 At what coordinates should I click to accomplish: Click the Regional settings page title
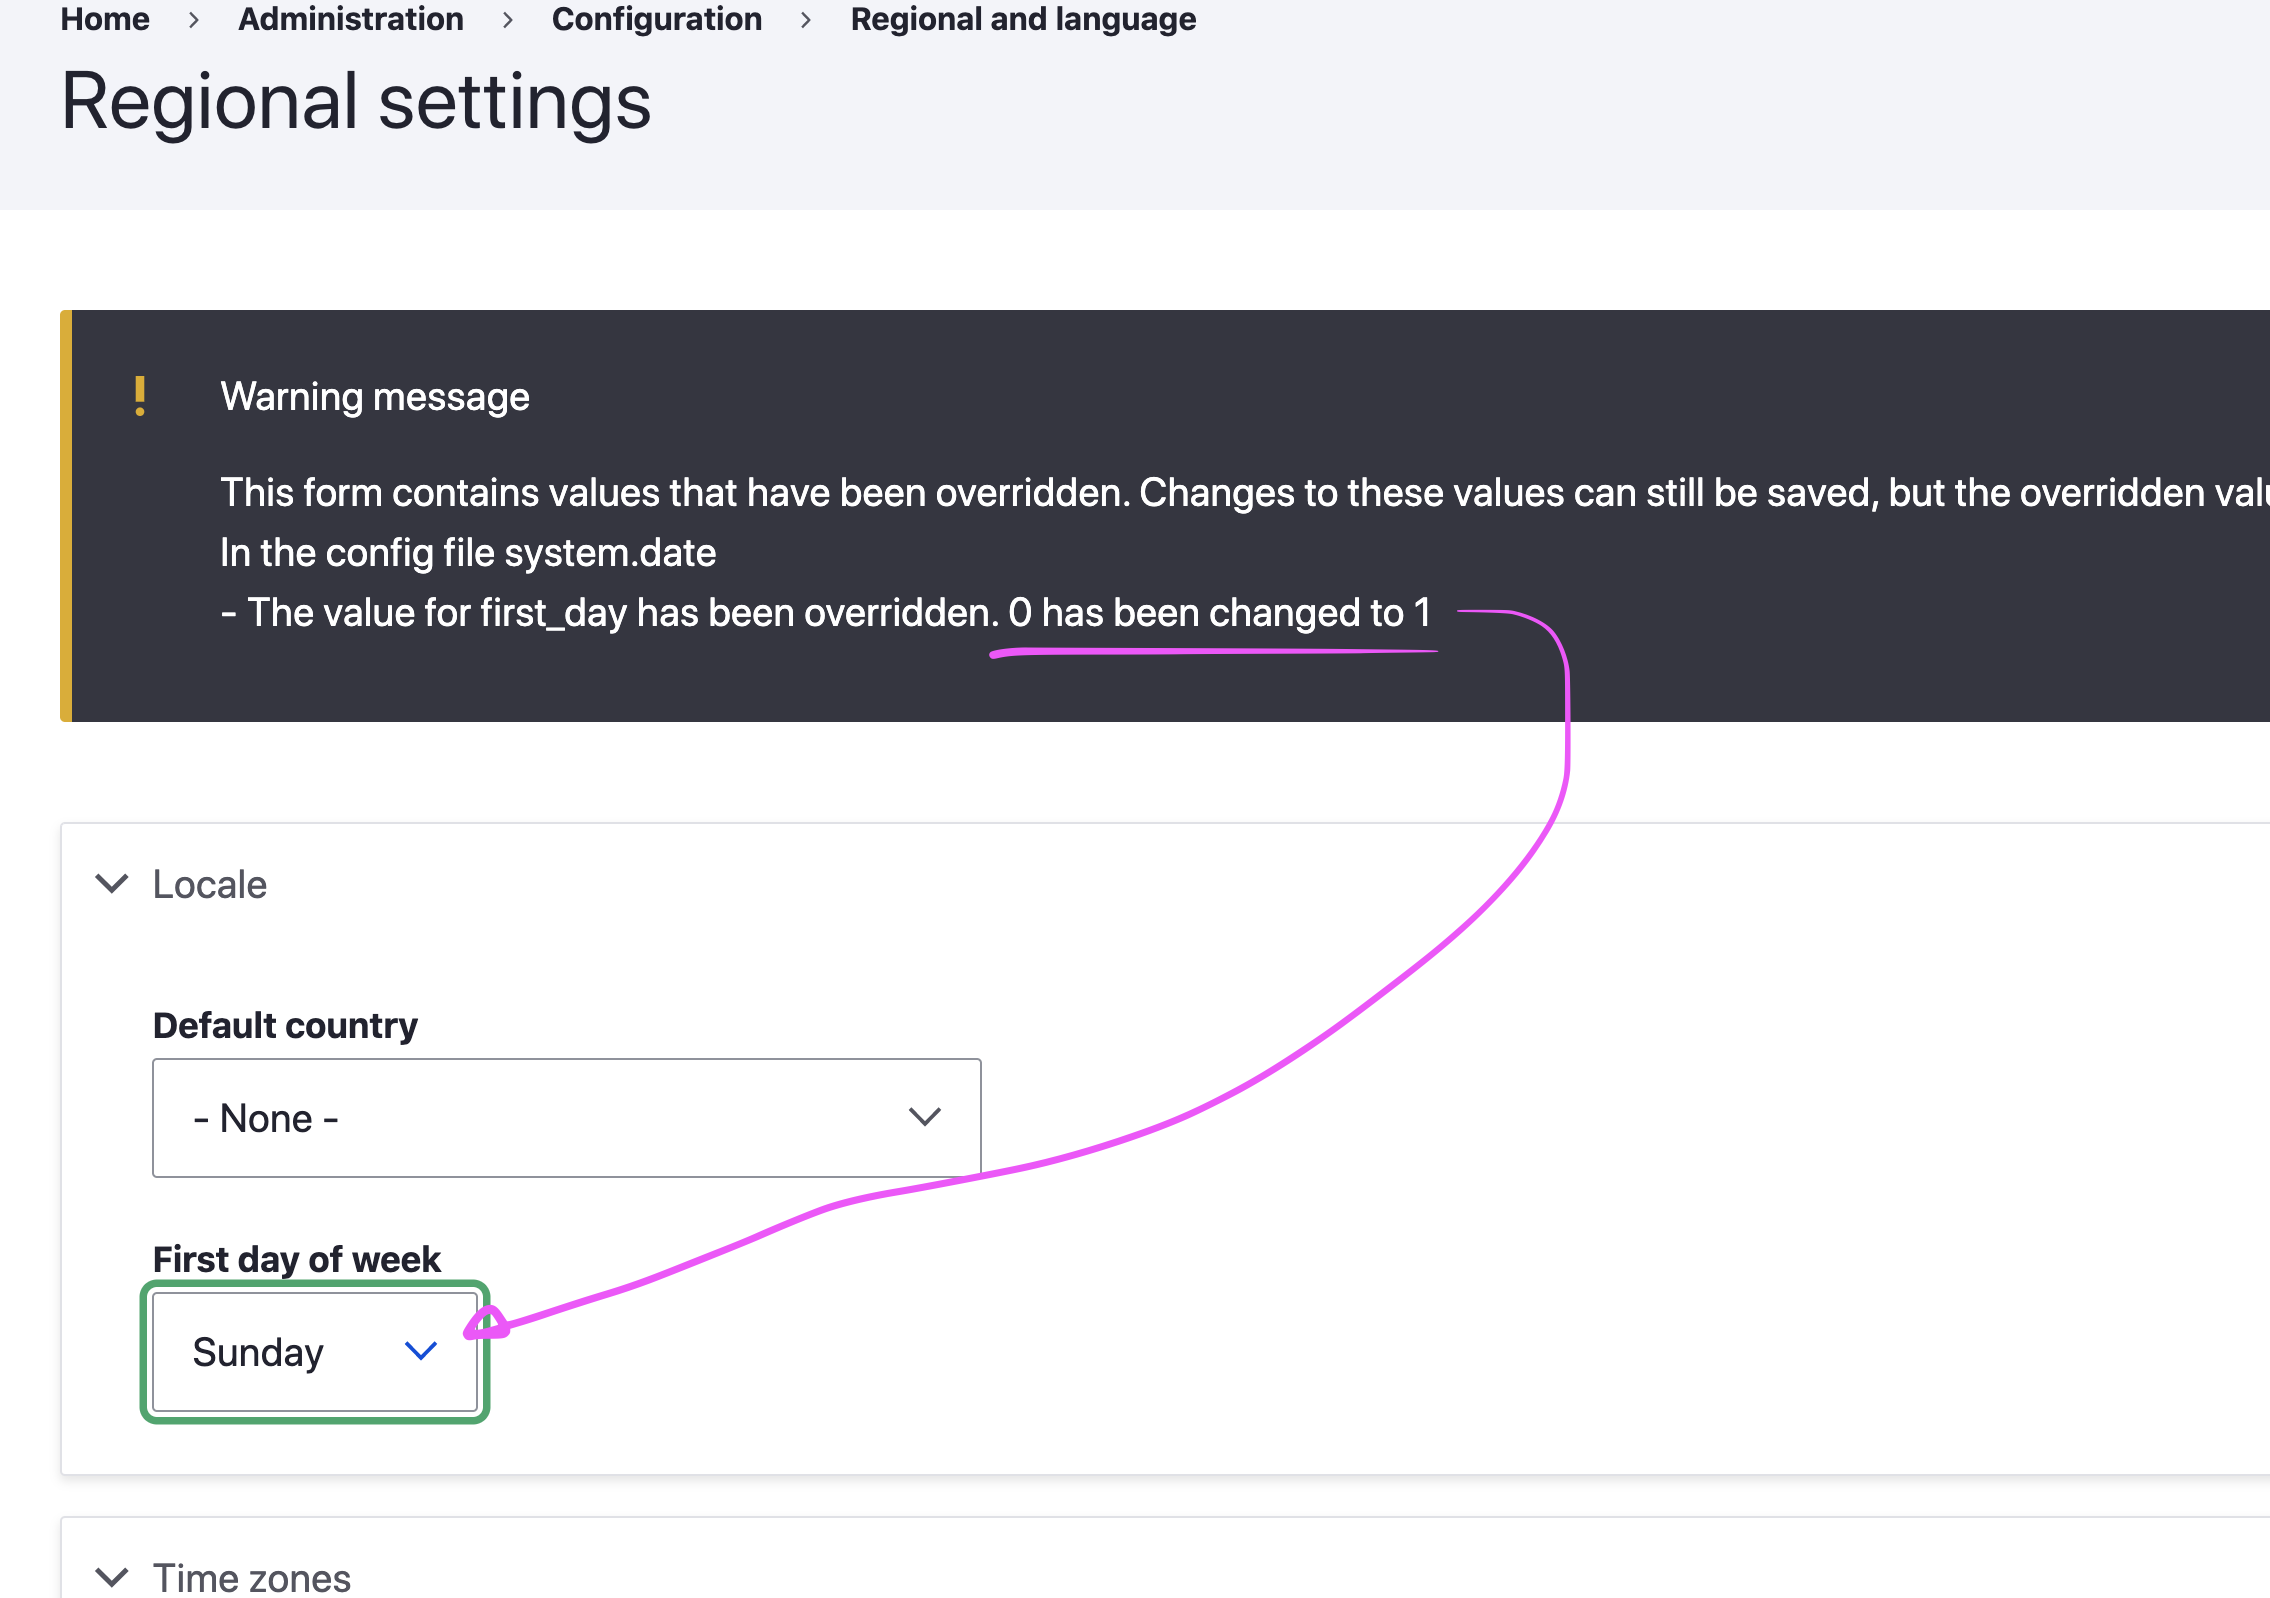(x=355, y=101)
